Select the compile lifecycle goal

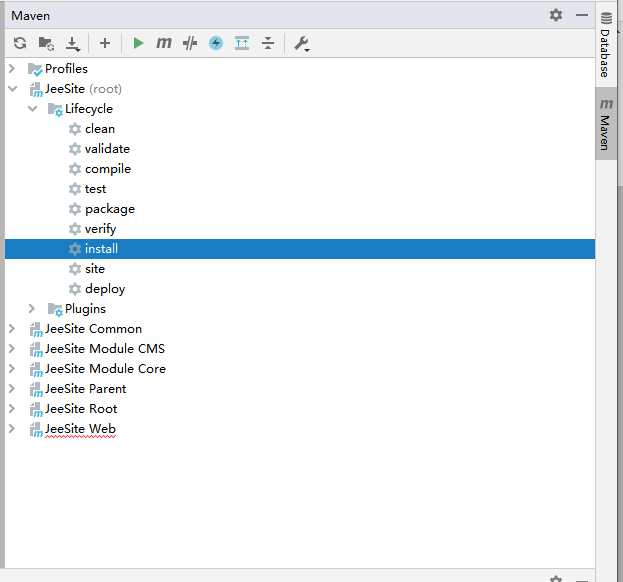point(108,169)
